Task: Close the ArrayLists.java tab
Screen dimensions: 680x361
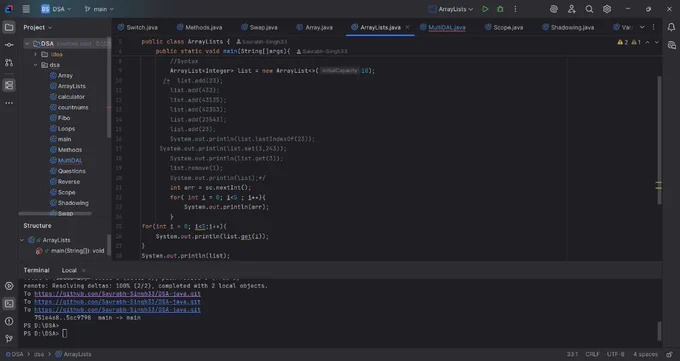Action: (x=407, y=27)
